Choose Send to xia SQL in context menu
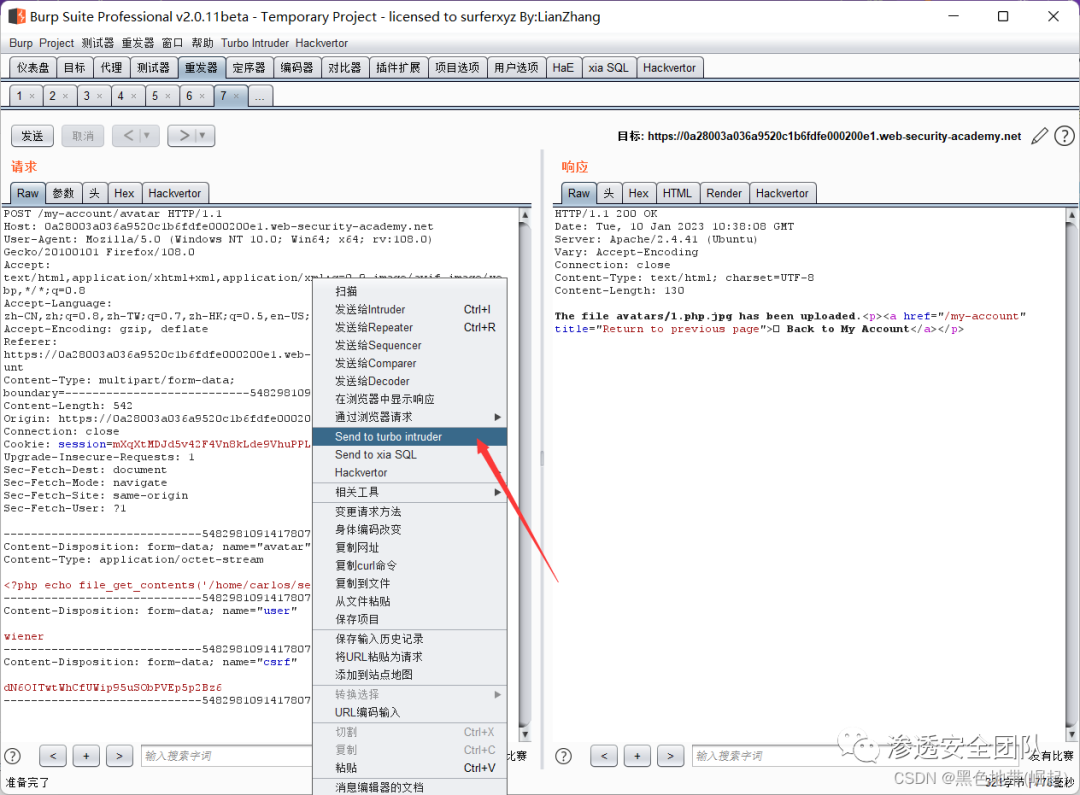1080x795 pixels. click(x=410, y=455)
